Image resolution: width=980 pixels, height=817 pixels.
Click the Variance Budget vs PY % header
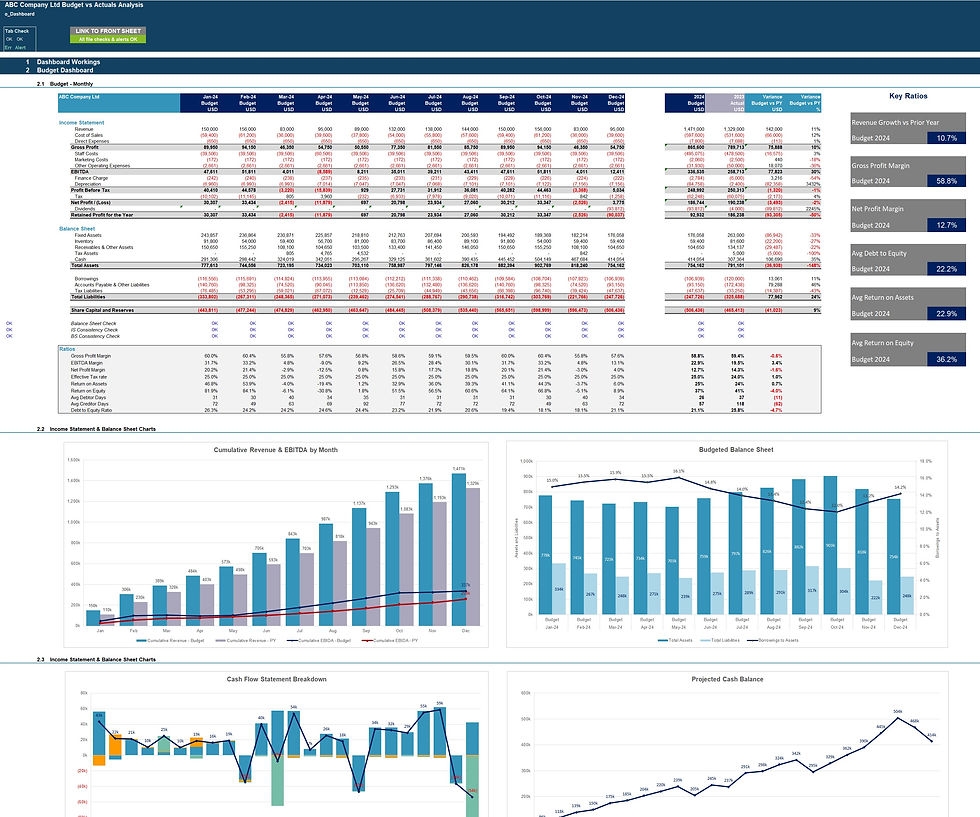806,101
